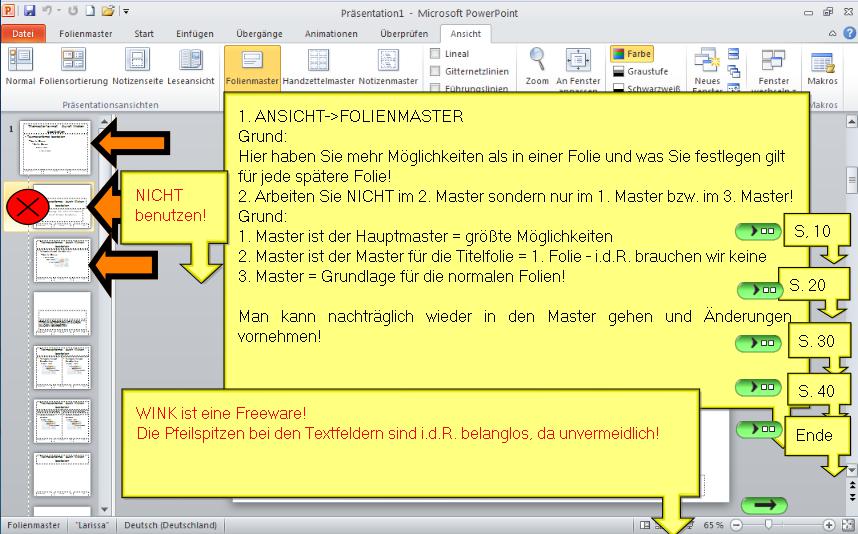The image size is (858, 534).
Task: Click the zoom slider handle
Action: point(767,525)
